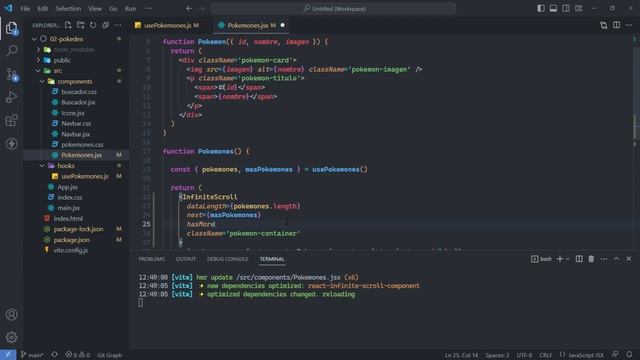Collapse the src folder
Image resolution: width=640 pixels, height=360 pixels.
pos(38,71)
